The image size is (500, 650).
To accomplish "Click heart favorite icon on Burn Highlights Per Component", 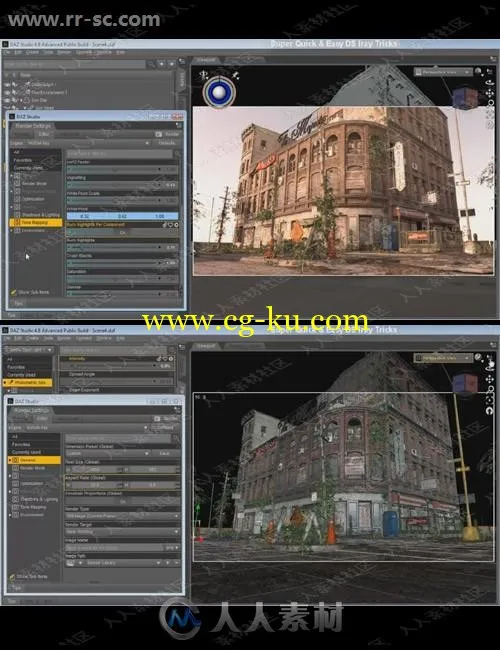I will click(x=170, y=225).
